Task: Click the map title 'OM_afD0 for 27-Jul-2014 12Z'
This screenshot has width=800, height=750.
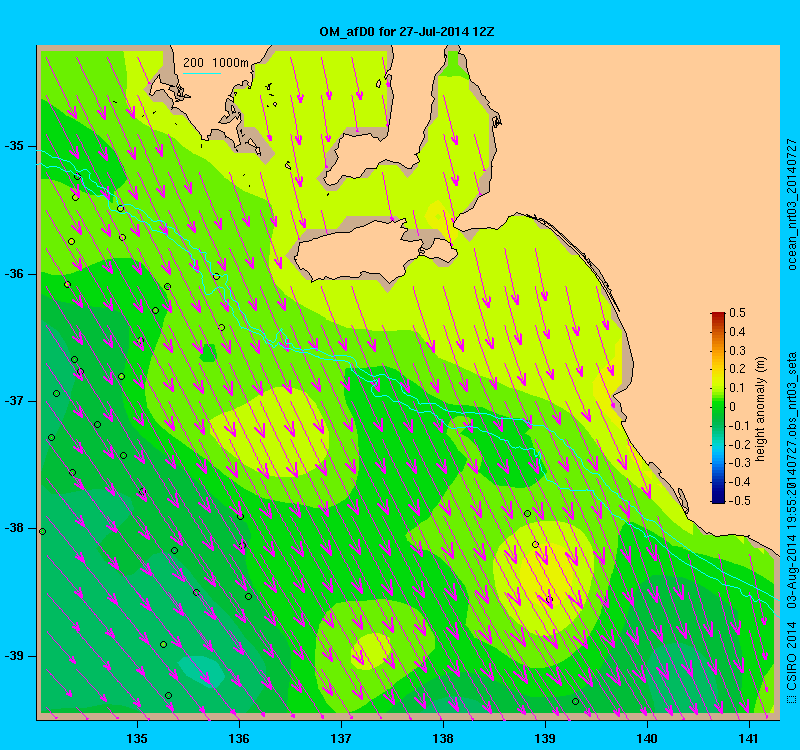Action: click(407, 32)
